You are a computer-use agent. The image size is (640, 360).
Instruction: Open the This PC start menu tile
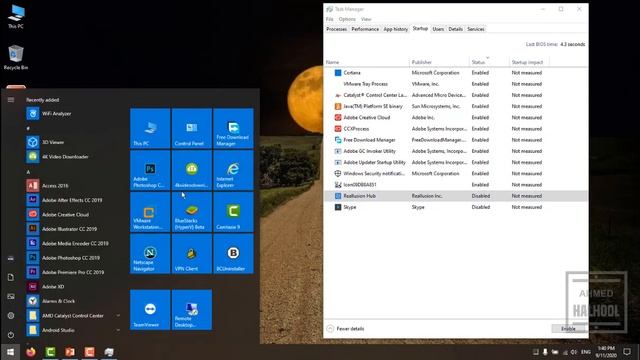(150, 128)
